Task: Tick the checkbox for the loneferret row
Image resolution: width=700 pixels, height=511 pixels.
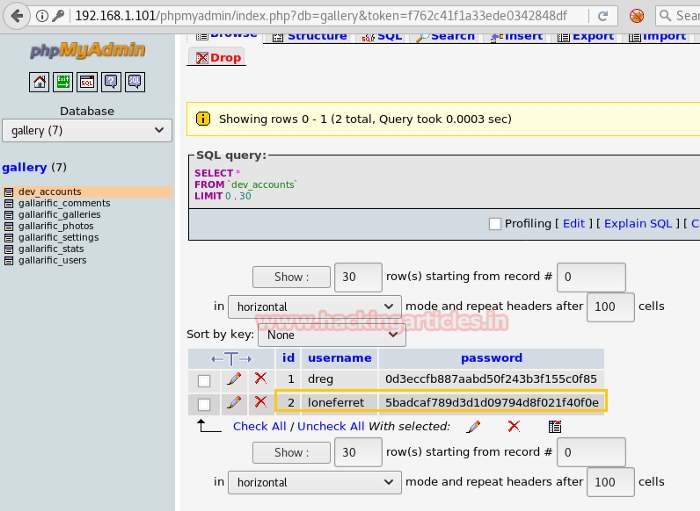Action: tap(204, 403)
